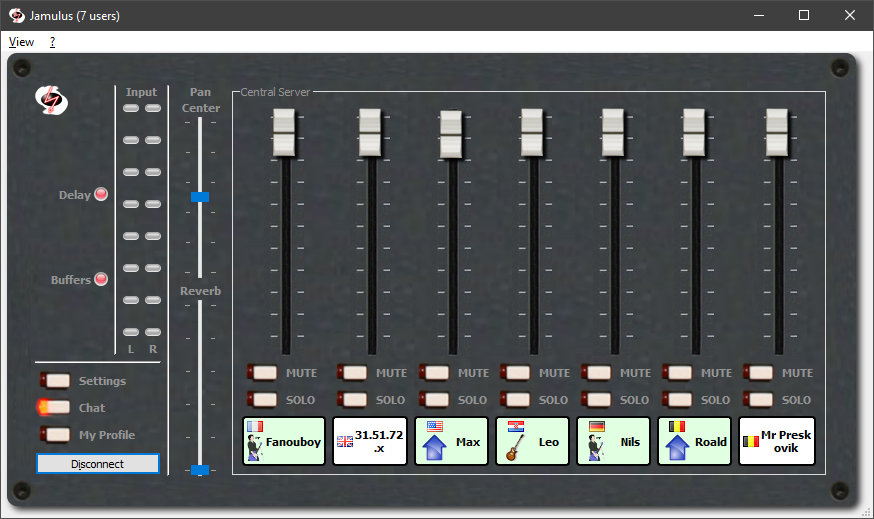Click the Max name label
The height and width of the screenshot is (519, 874).
coord(468,442)
